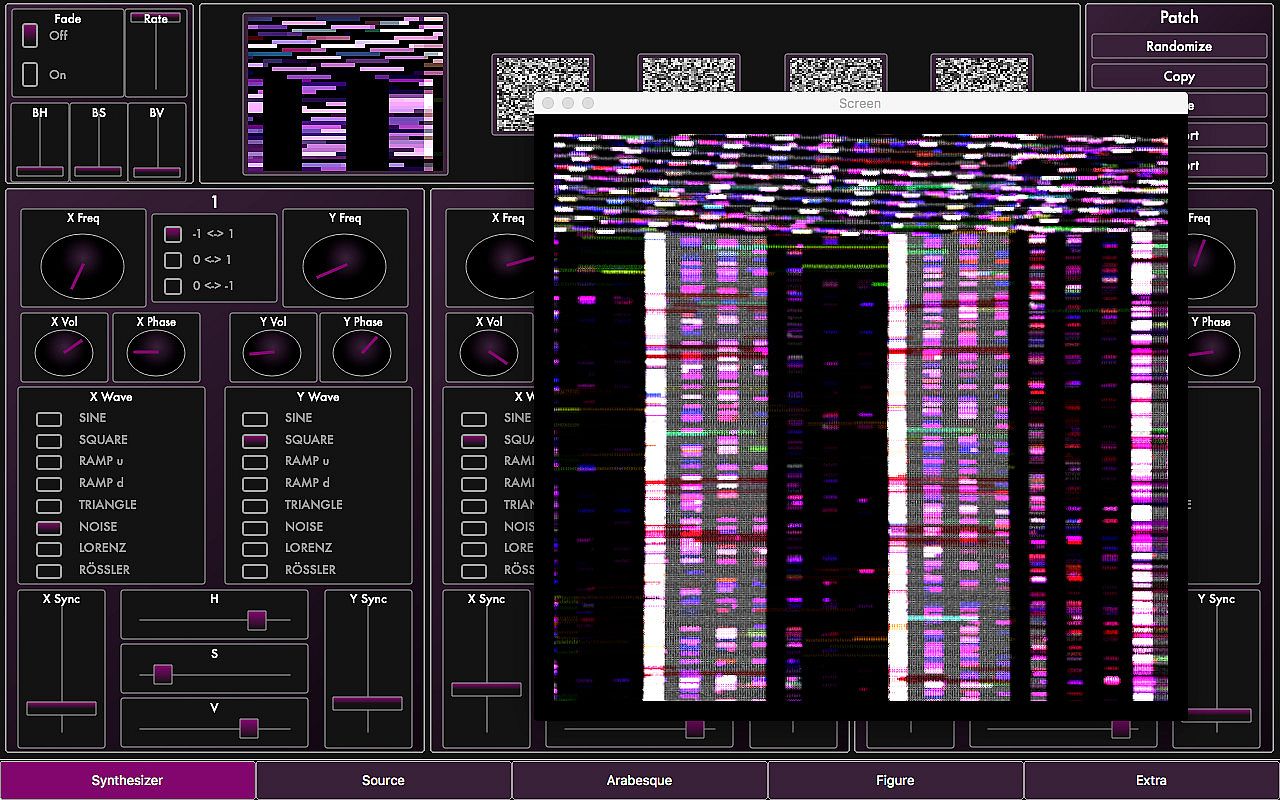Click the X Vol knob in panel 1
1280x800 pixels.
click(64, 353)
